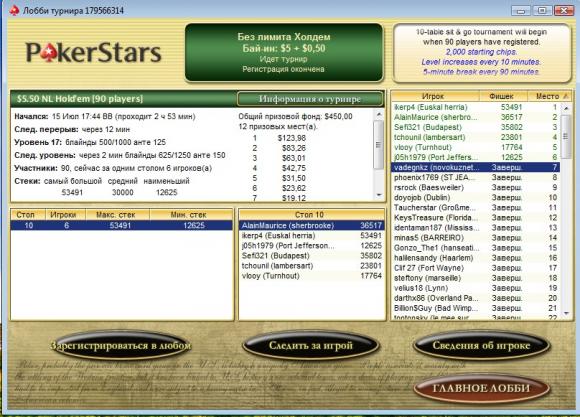This screenshot has width=580, height=417.
Task: Click the Следить за игрой button
Action: pyautogui.click(x=311, y=346)
